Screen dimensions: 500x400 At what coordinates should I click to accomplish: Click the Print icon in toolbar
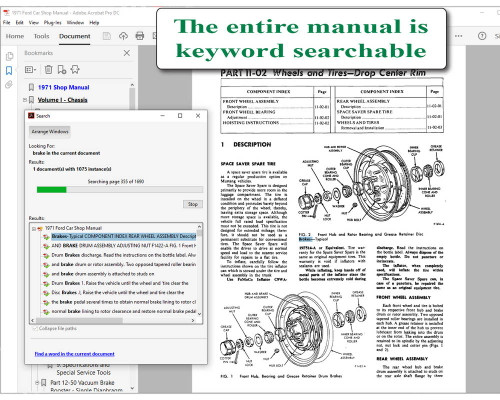tap(140, 36)
